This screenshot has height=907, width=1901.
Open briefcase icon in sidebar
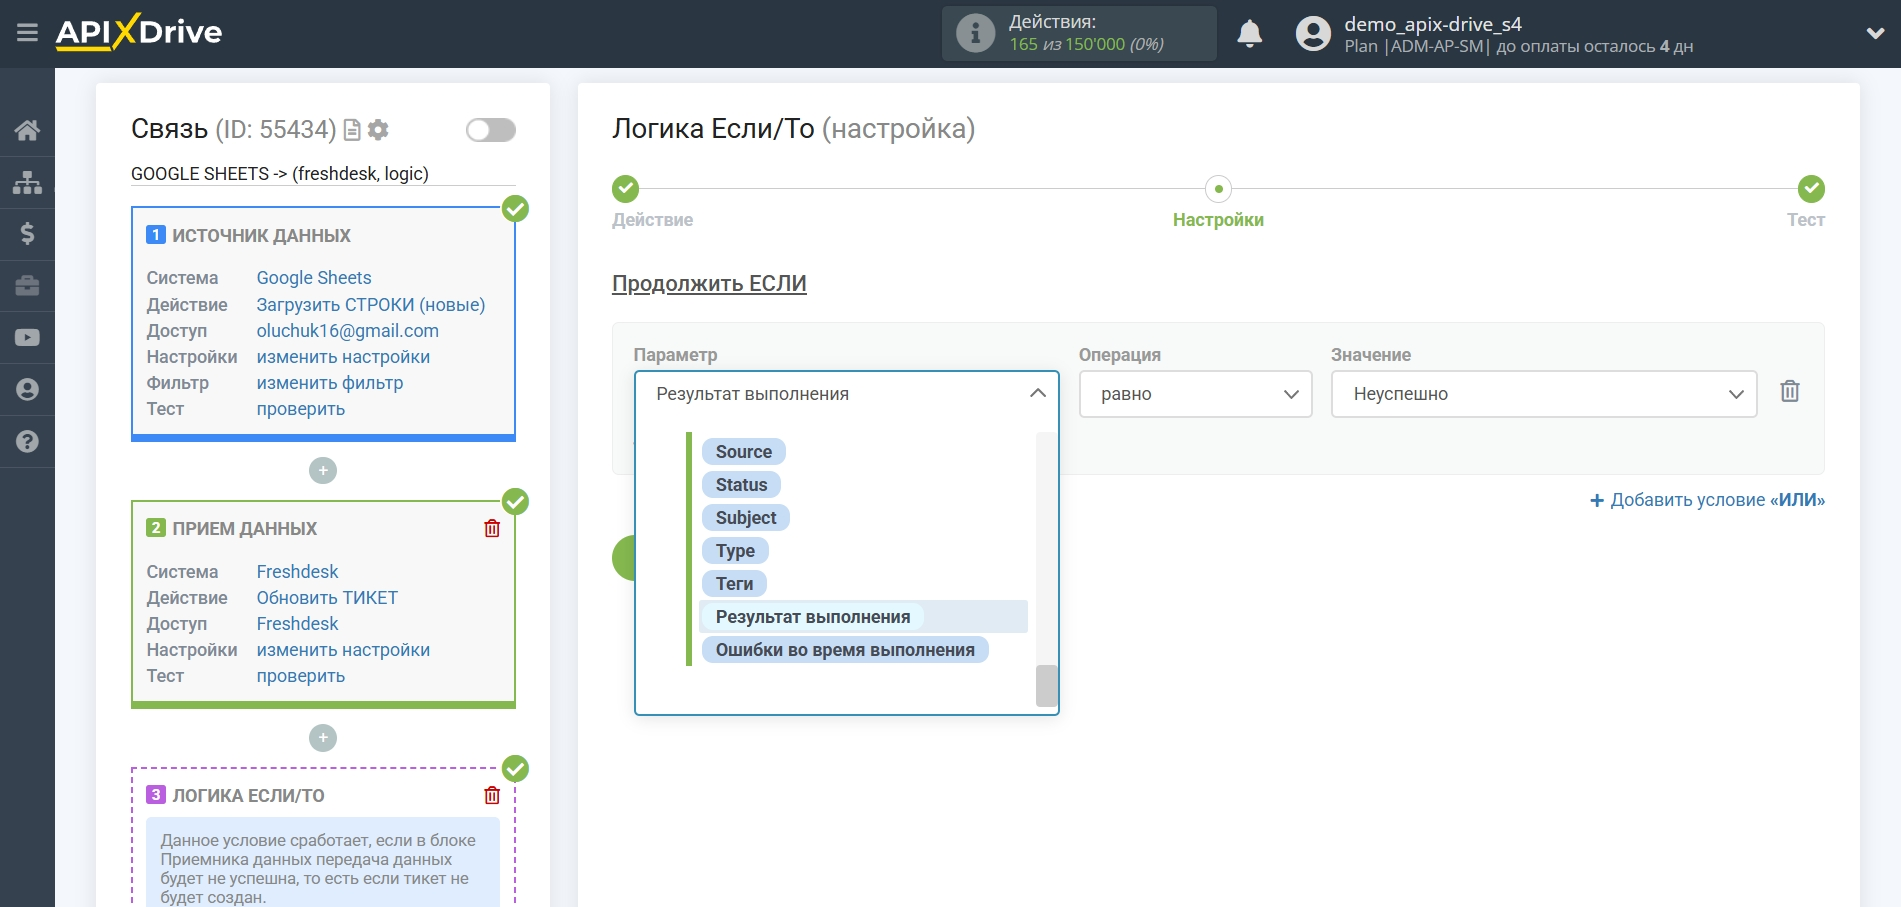pyautogui.click(x=27, y=286)
